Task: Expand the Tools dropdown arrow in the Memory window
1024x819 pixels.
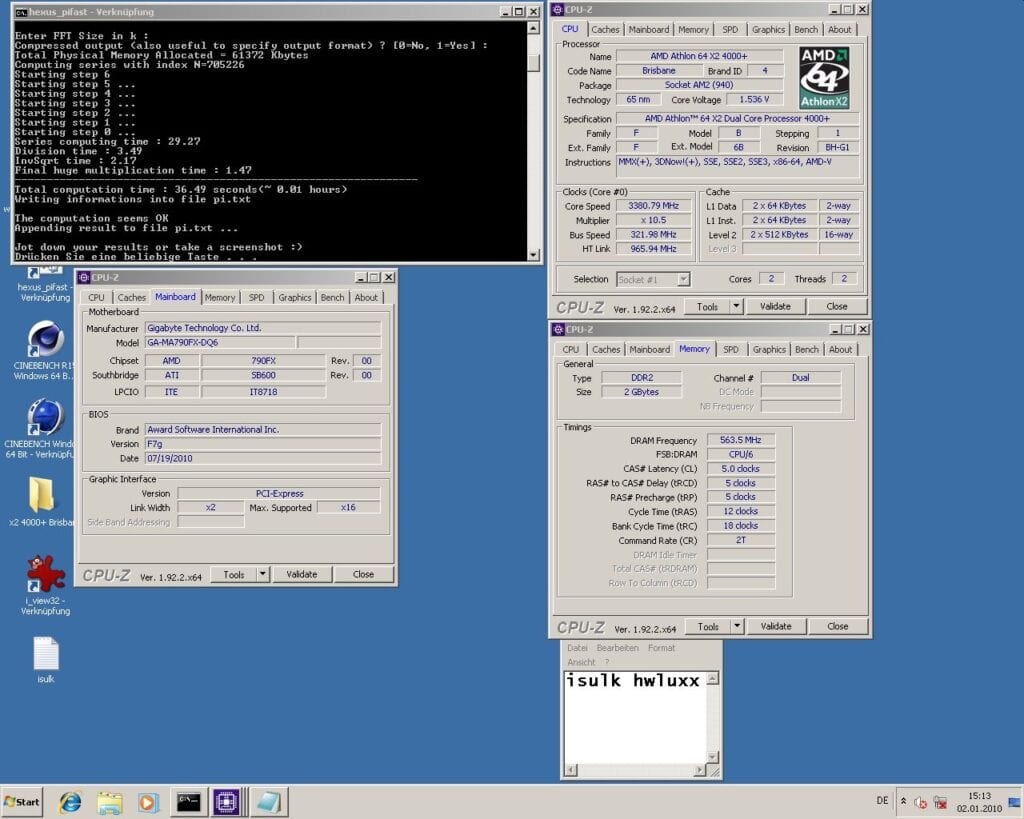Action: click(x=737, y=626)
